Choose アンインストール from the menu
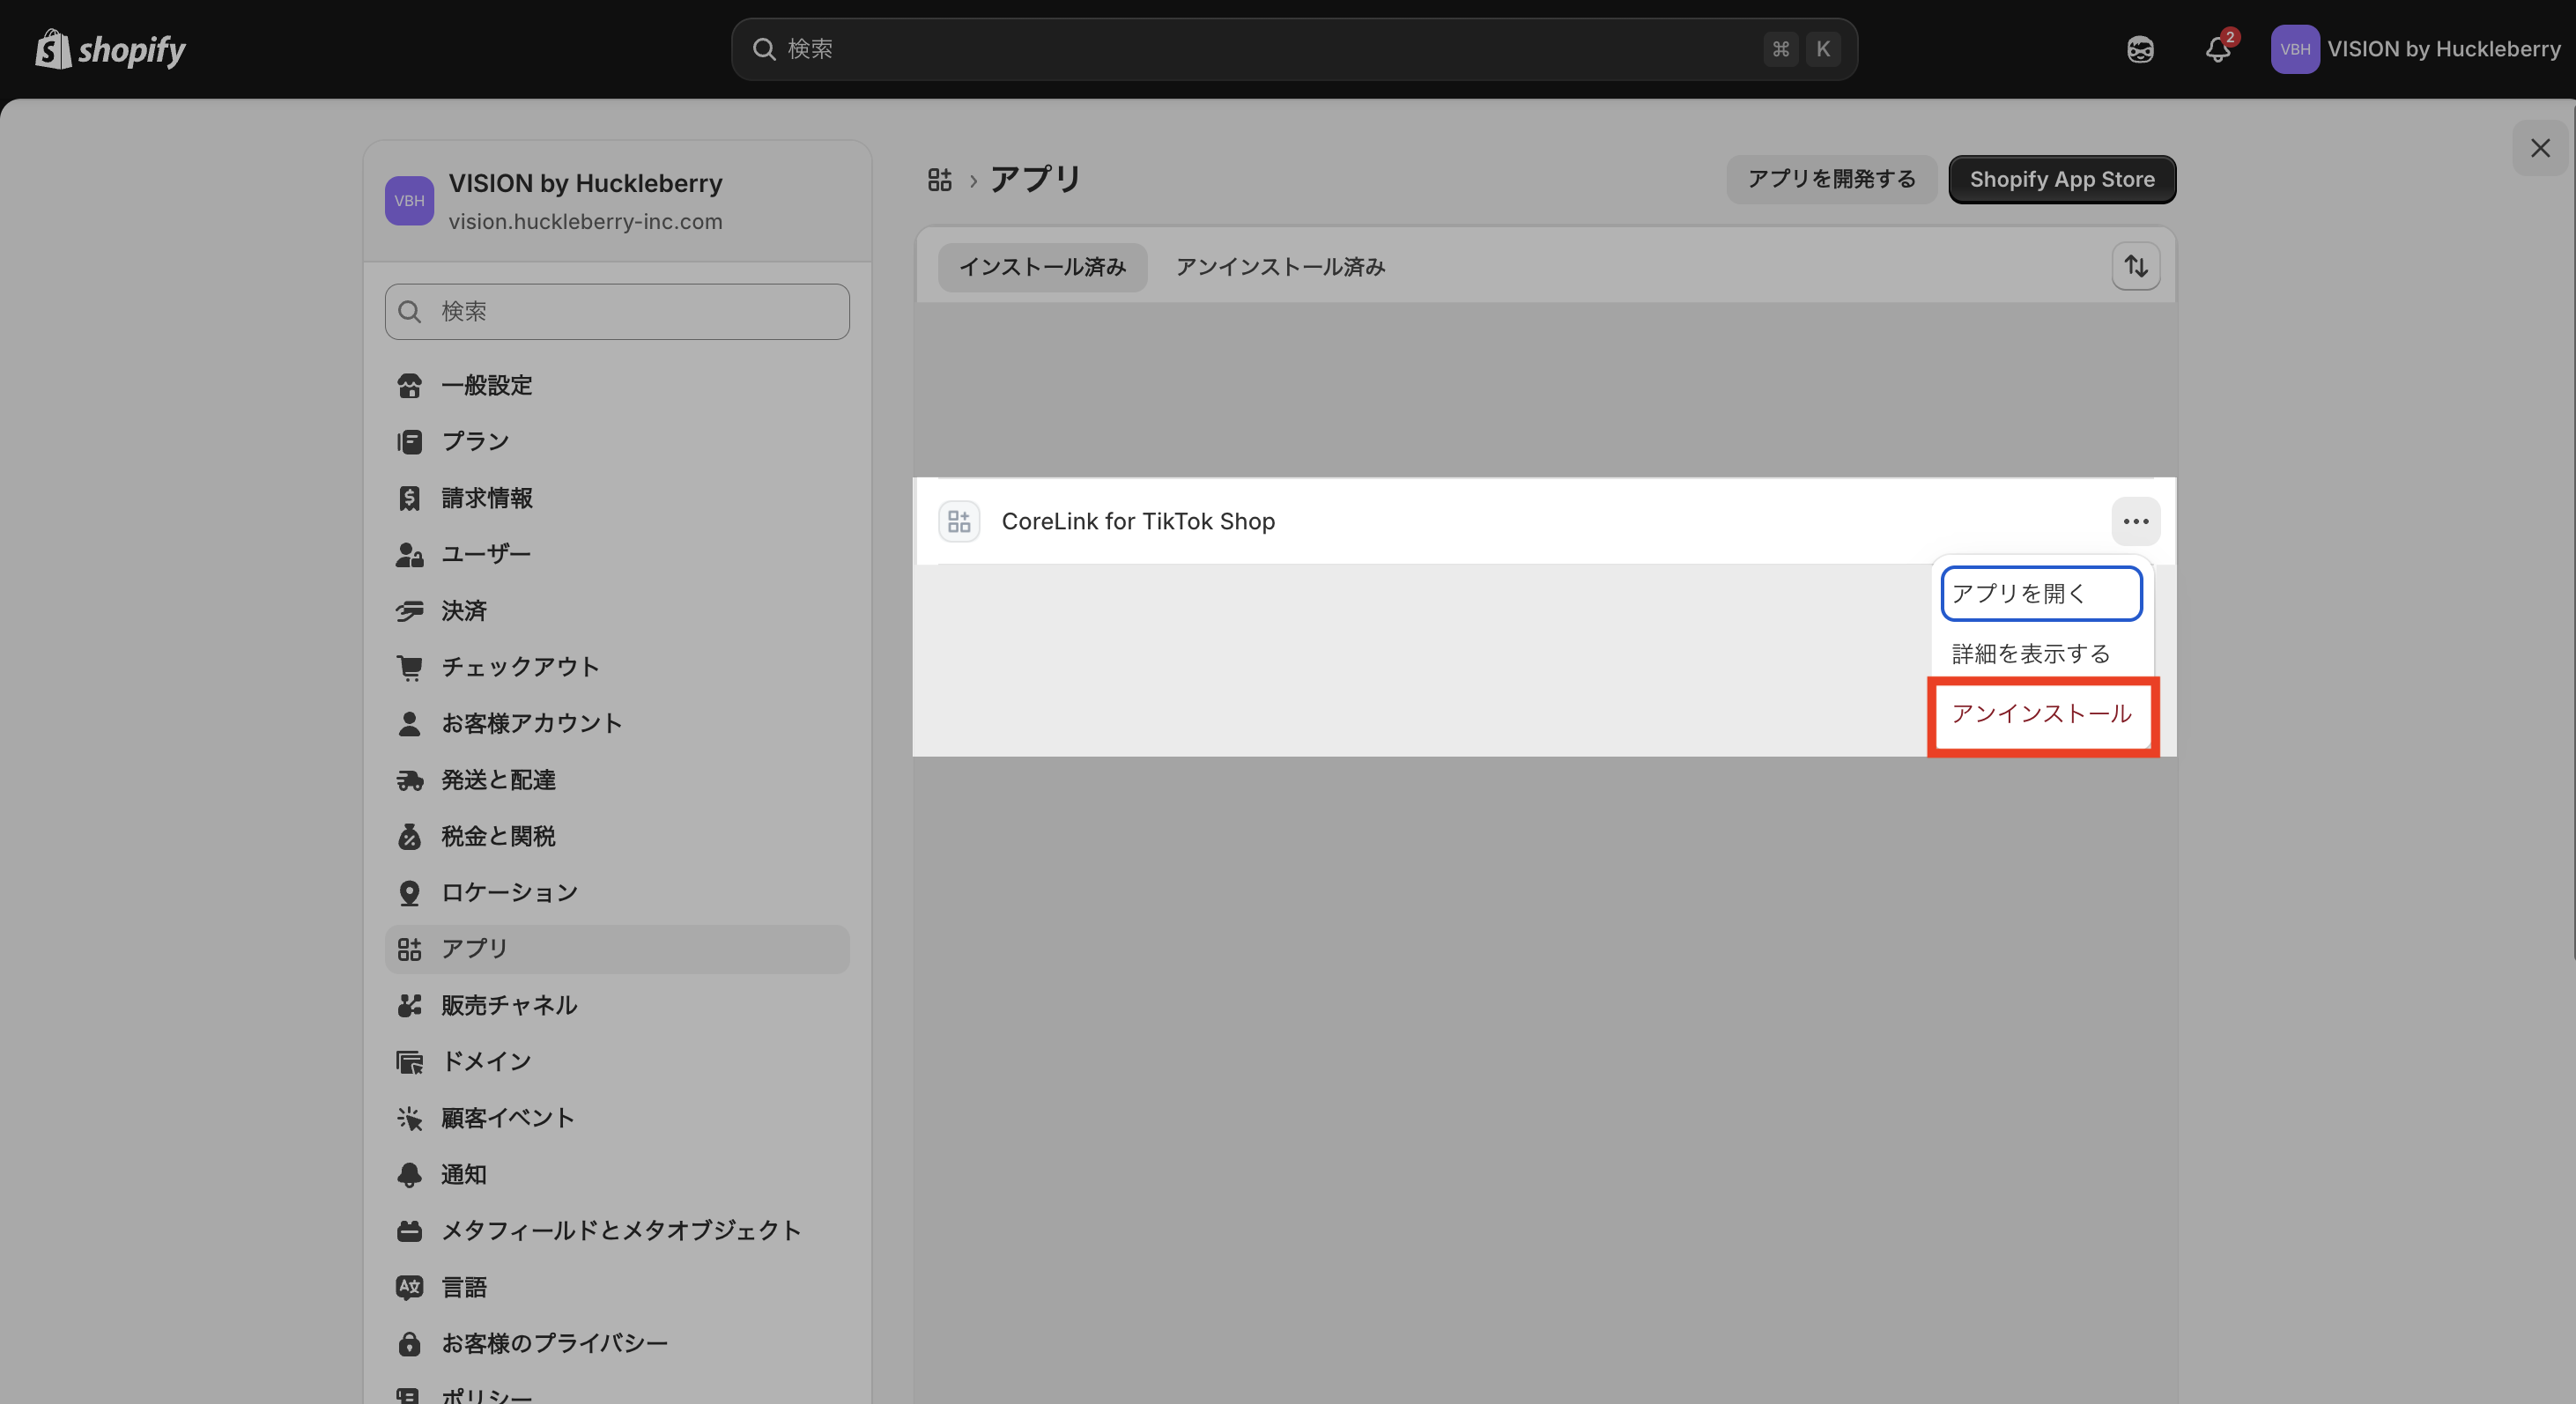The width and height of the screenshot is (2576, 1404). [2041, 714]
